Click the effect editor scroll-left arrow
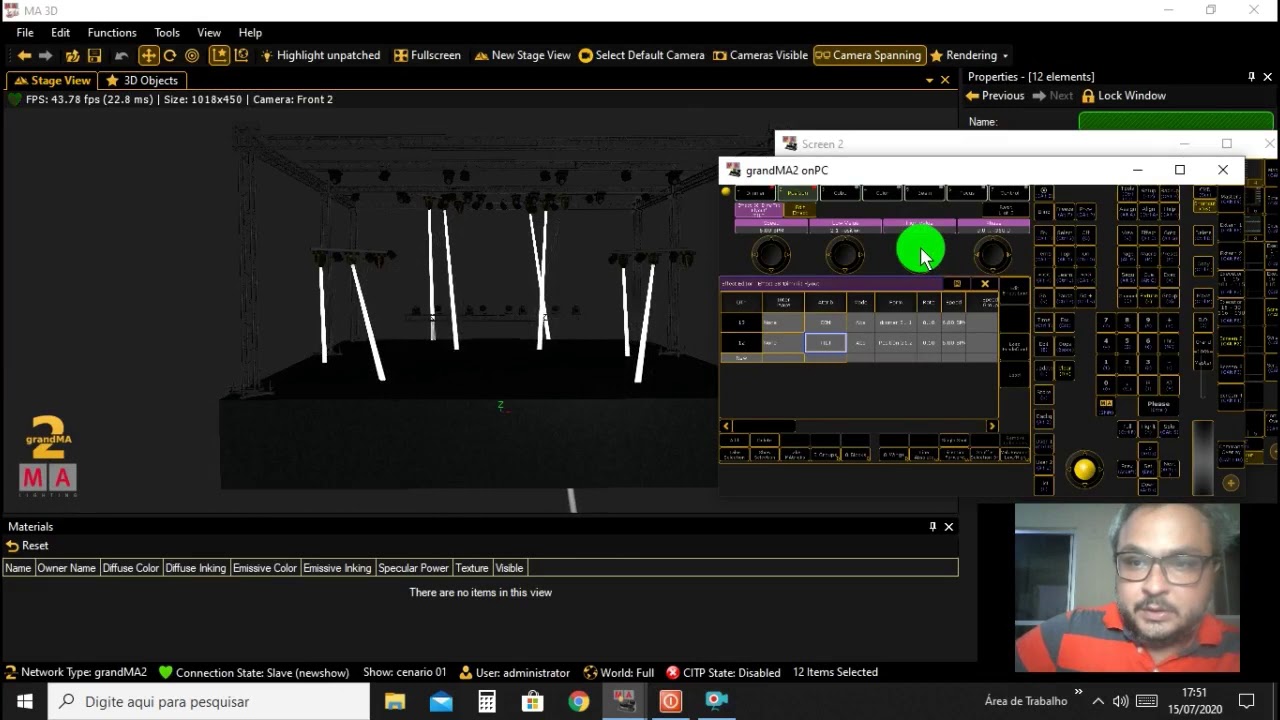Viewport: 1280px width, 720px height. 726,426
